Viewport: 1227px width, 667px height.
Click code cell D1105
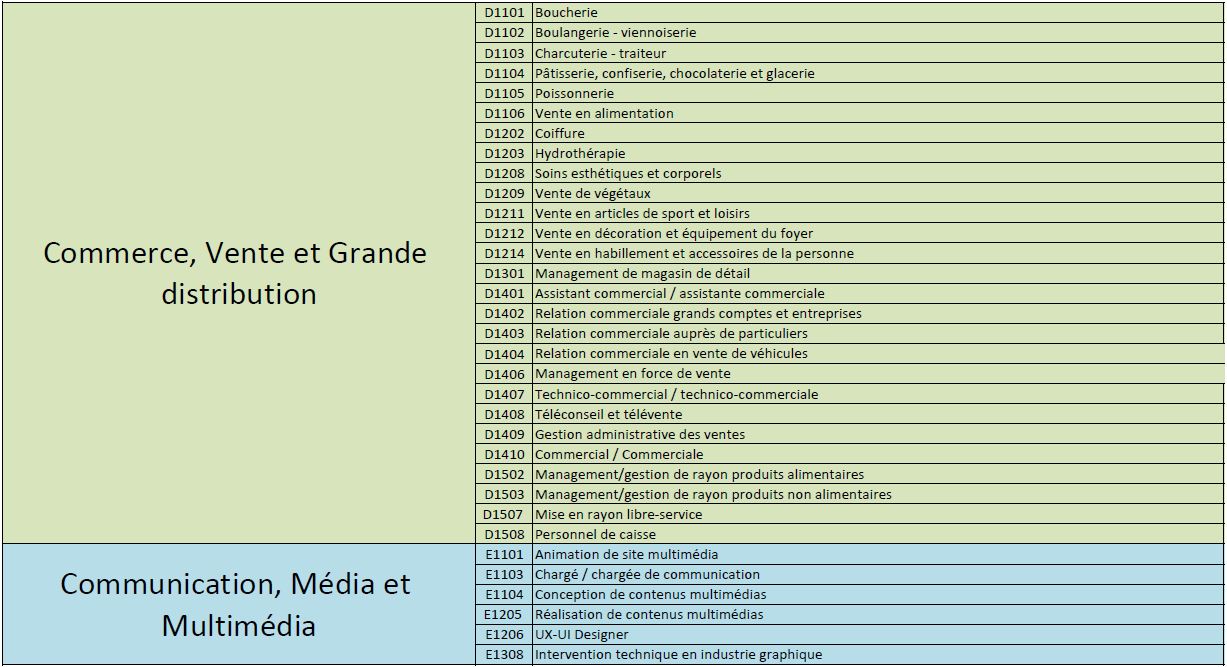tap(504, 93)
